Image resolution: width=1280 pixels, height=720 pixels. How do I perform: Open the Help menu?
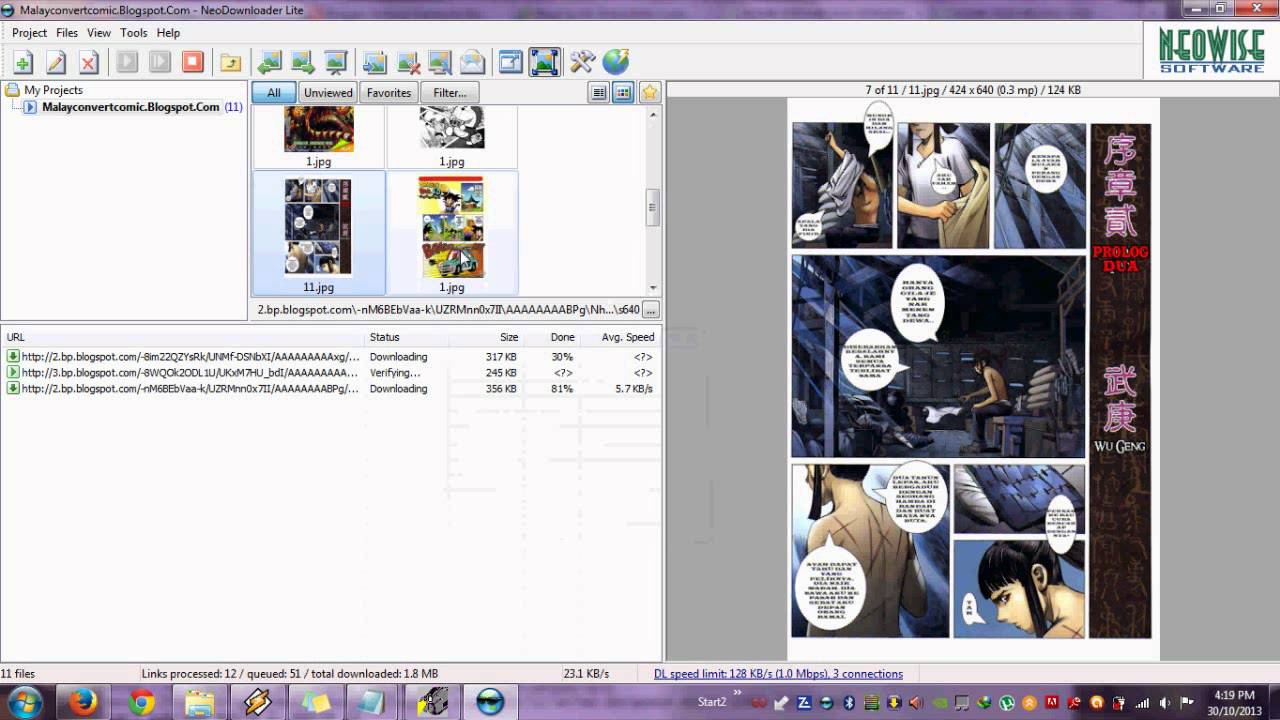coord(168,33)
